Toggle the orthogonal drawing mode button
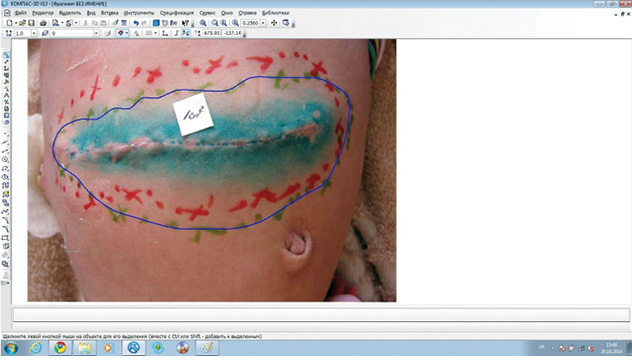The width and height of the screenshot is (632, 361). 165,33
